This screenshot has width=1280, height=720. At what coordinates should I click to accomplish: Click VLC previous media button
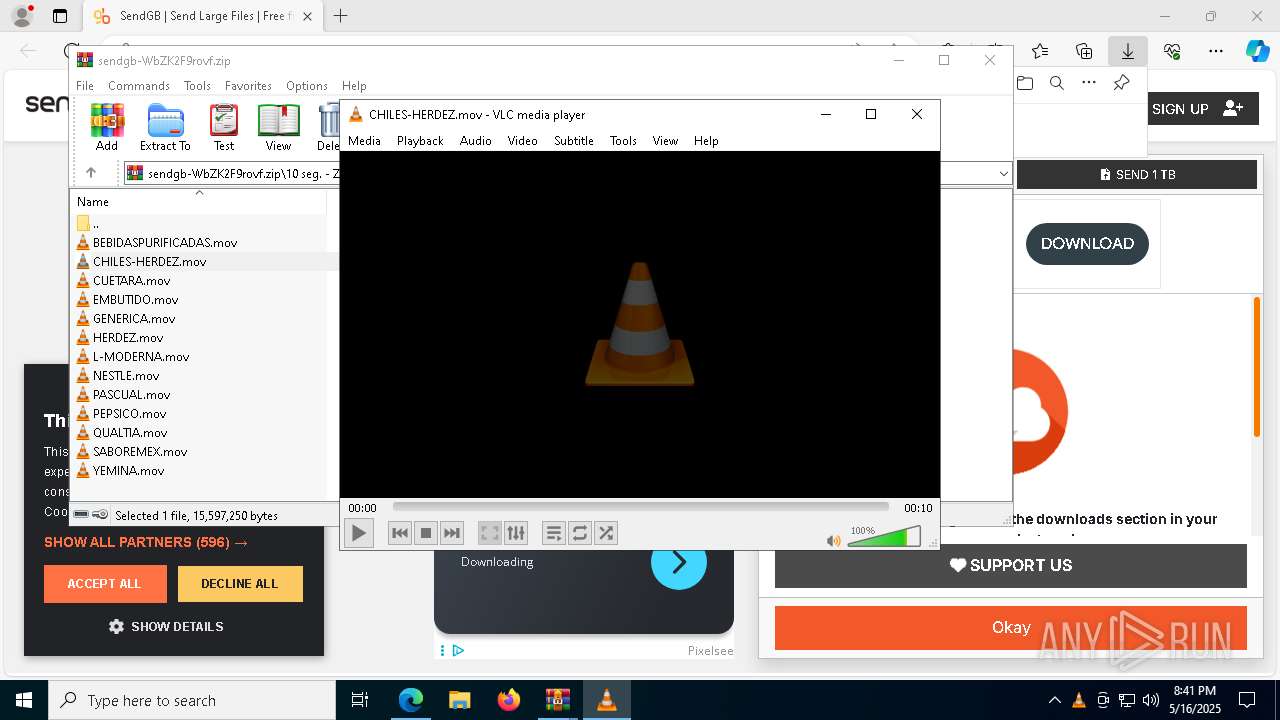pyautogui.click(x=400, y=533)
